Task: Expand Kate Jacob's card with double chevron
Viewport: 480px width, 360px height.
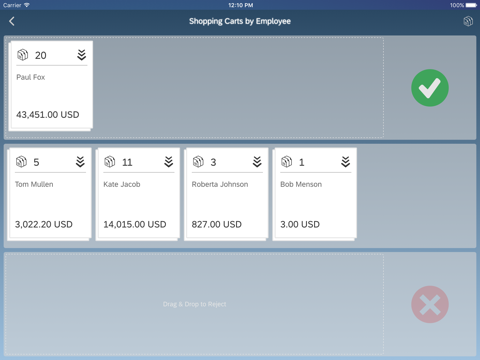Action: click(169, 162)
